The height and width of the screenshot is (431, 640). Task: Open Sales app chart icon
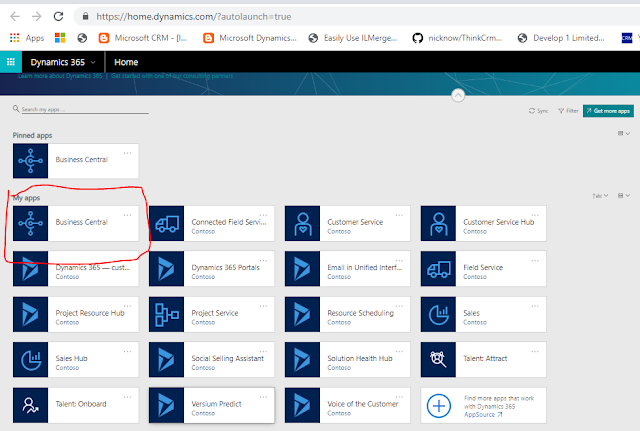tap(438, 314)
